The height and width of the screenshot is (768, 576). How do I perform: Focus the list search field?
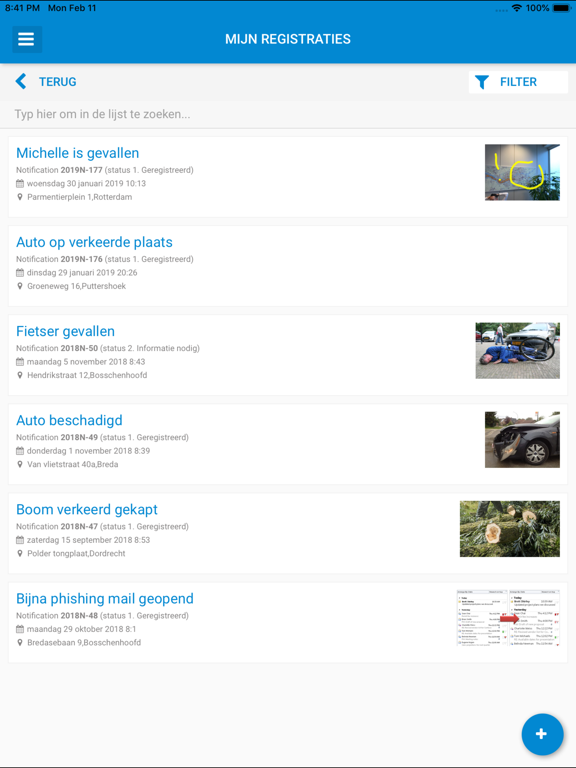(288, 114)
